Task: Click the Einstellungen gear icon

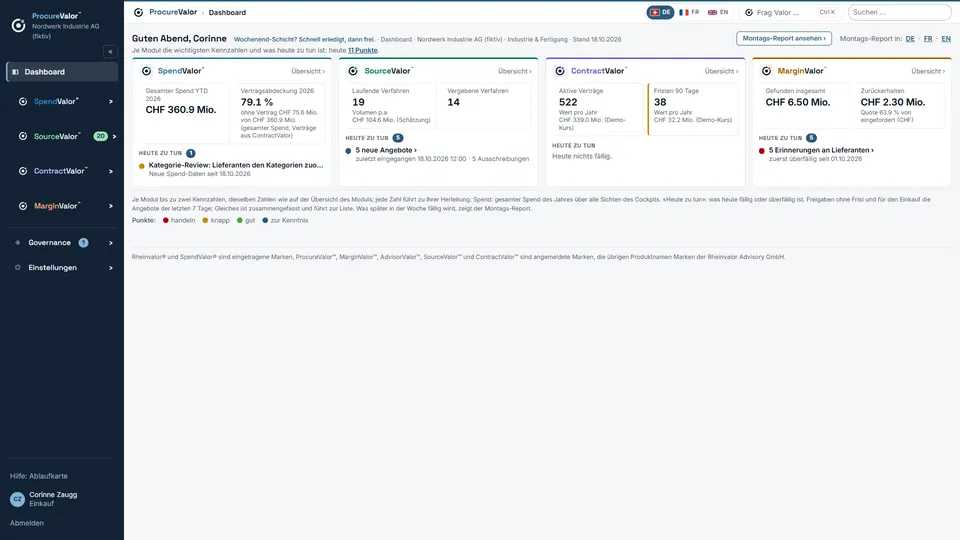Action: [x=18, y=268]
